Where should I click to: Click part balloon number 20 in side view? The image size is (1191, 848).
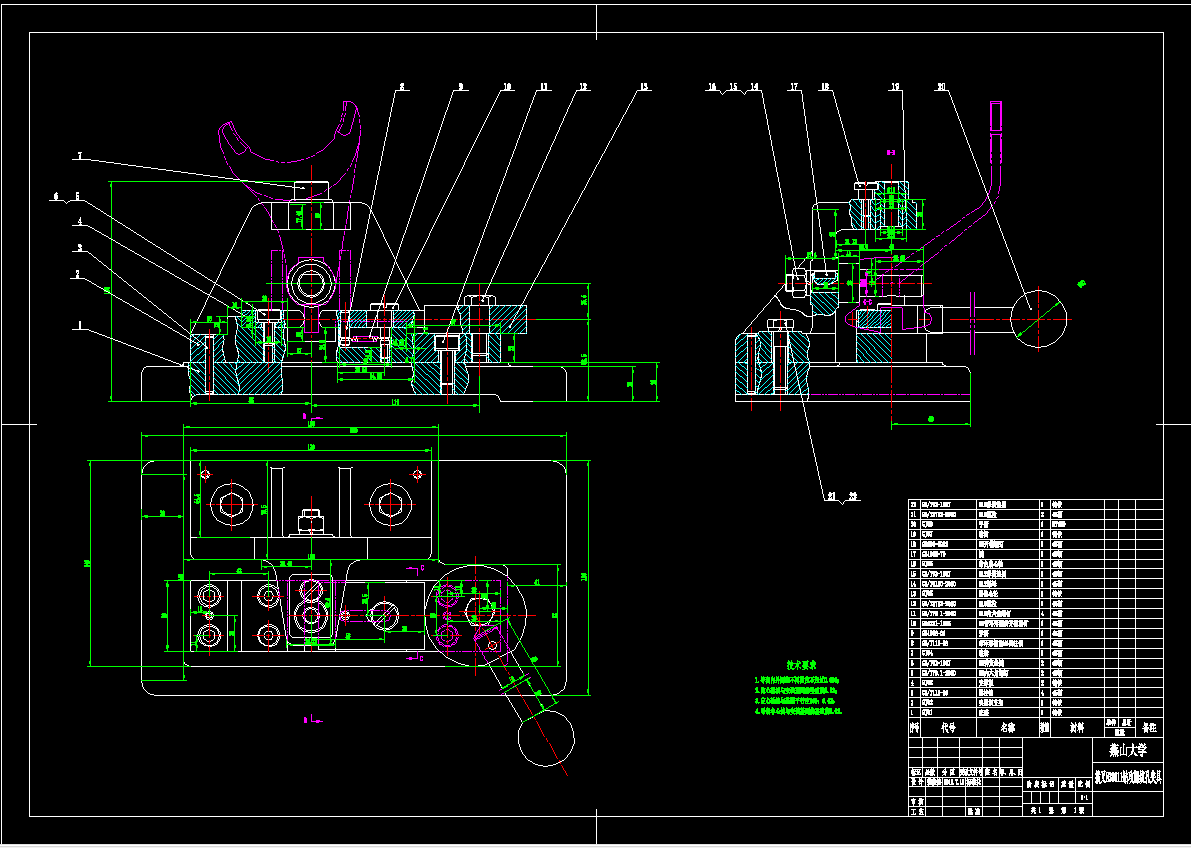(x=942, y=87)
